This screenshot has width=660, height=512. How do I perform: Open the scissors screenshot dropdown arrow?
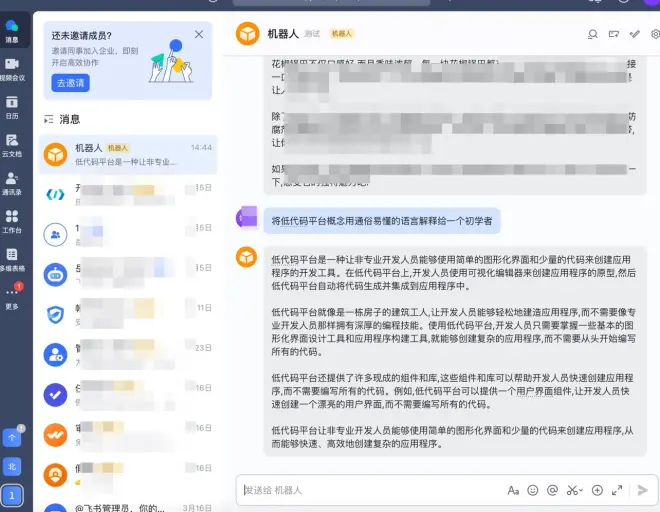580,490
